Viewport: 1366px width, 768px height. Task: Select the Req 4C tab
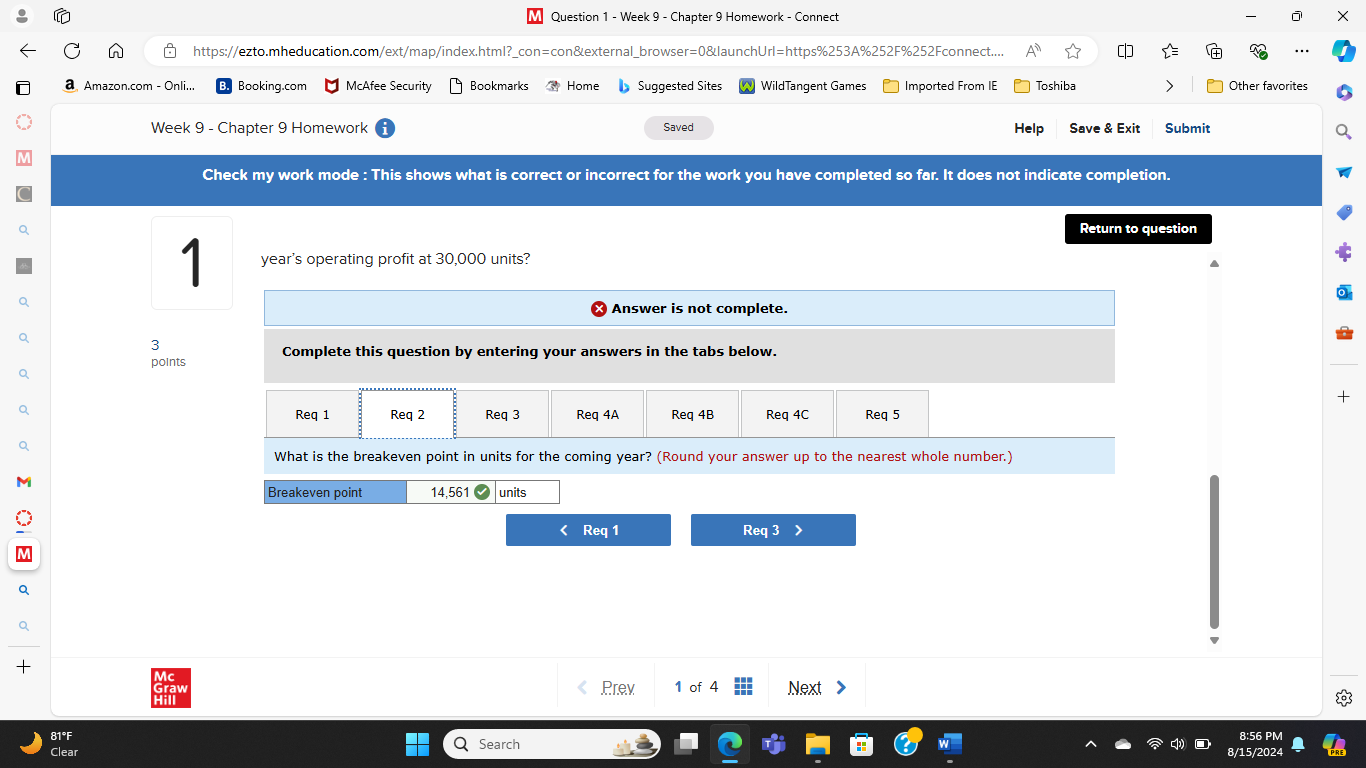[788, 414]
